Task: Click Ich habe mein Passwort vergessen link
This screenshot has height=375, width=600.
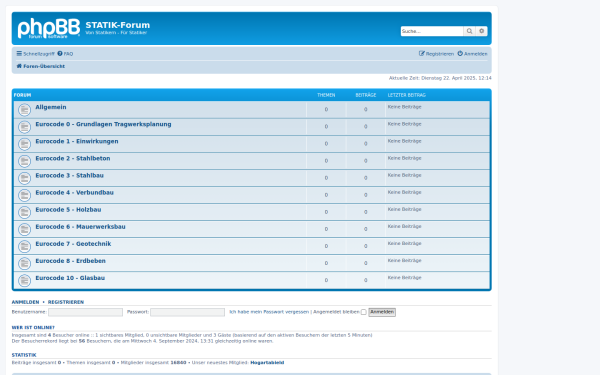Action: coord(269,312)
